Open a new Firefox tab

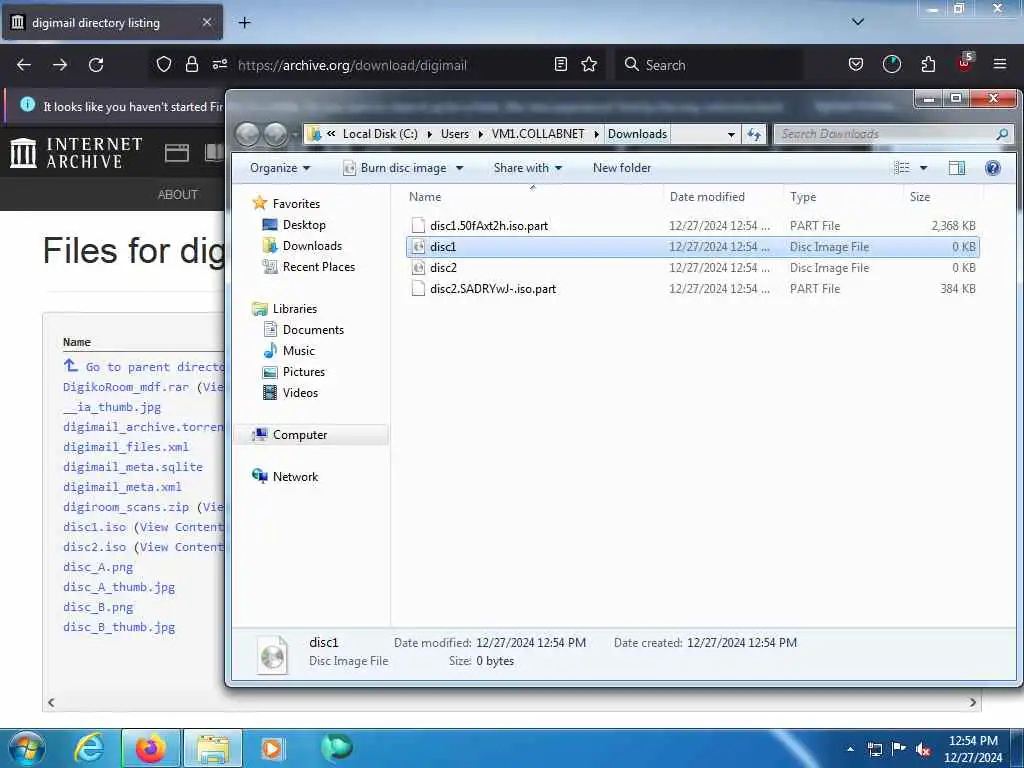[244, 23]
